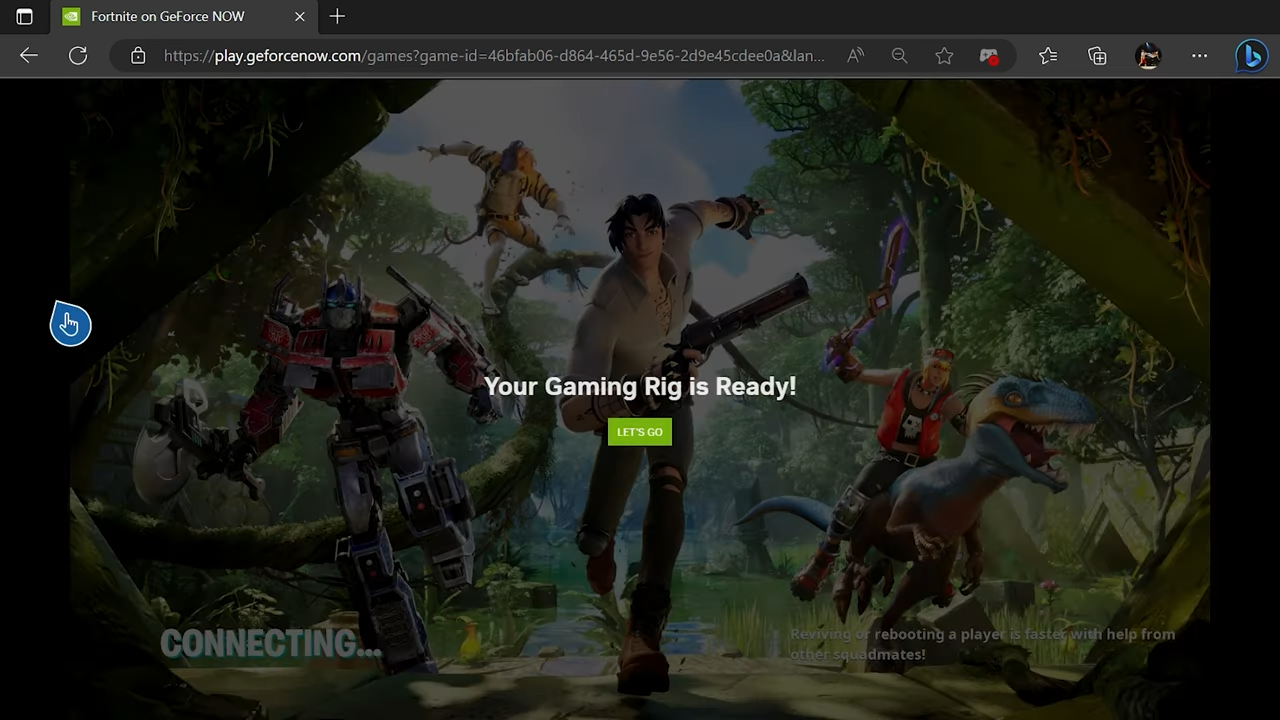Open the game controller extension icon

(989, 56)
